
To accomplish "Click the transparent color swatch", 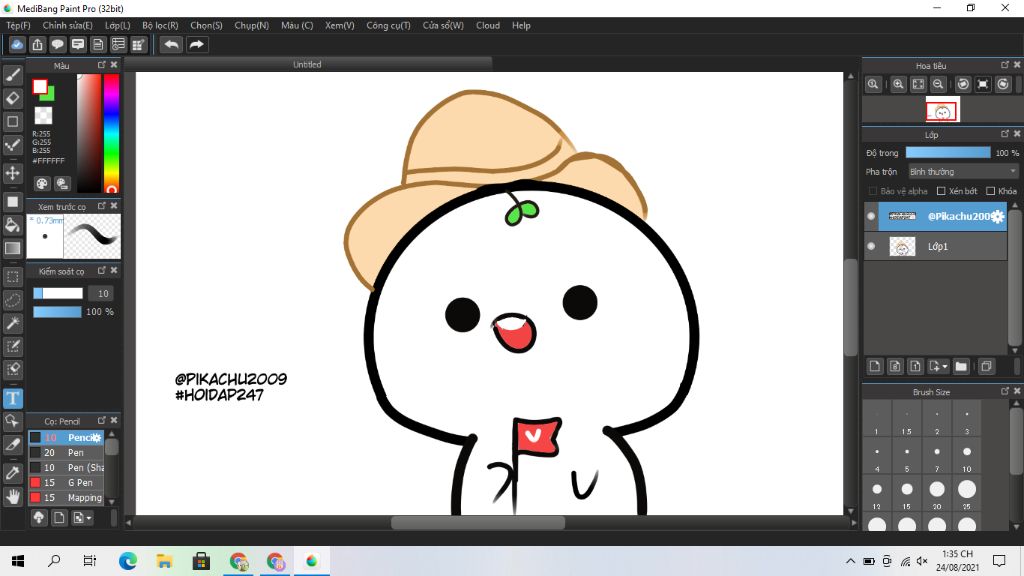I will 43,116.
